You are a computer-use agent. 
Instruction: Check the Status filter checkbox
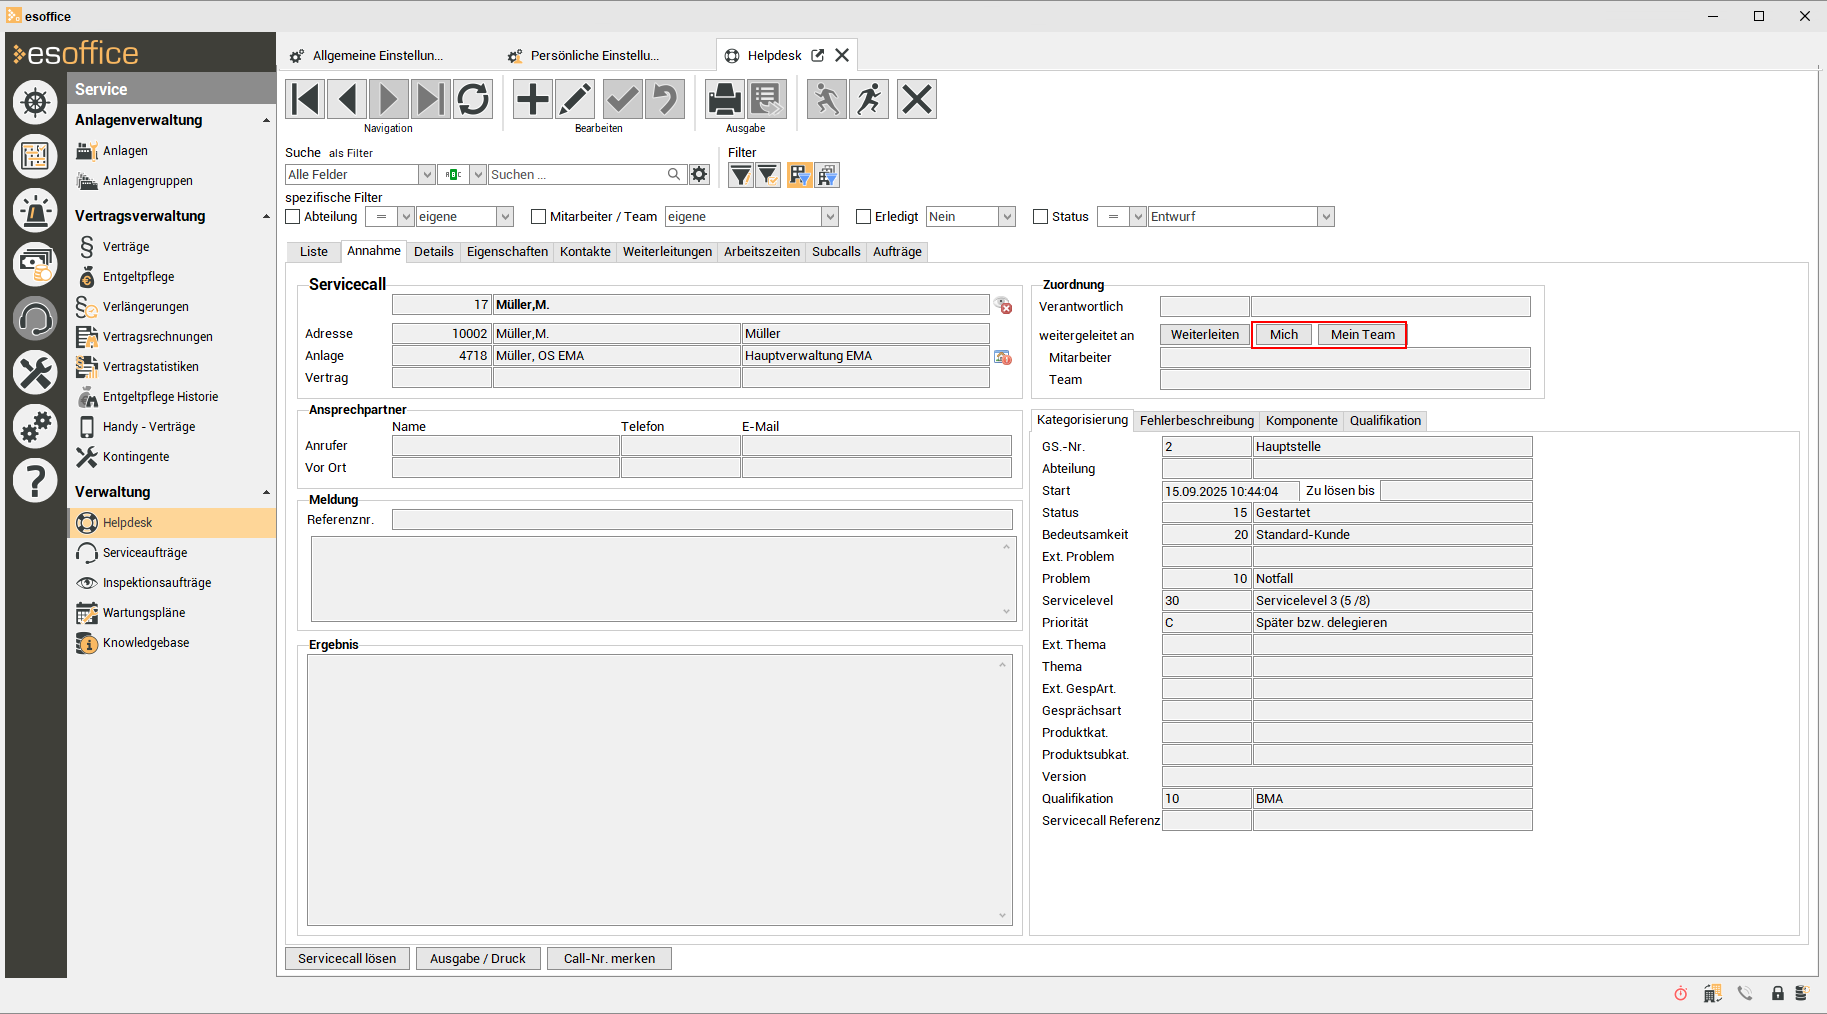pos(1041,217)
